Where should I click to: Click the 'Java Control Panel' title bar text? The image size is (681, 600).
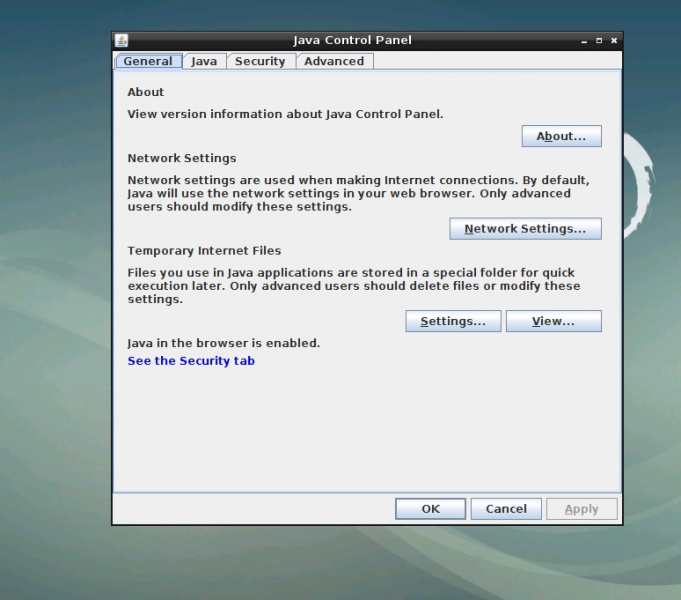(x=352, y=41)
